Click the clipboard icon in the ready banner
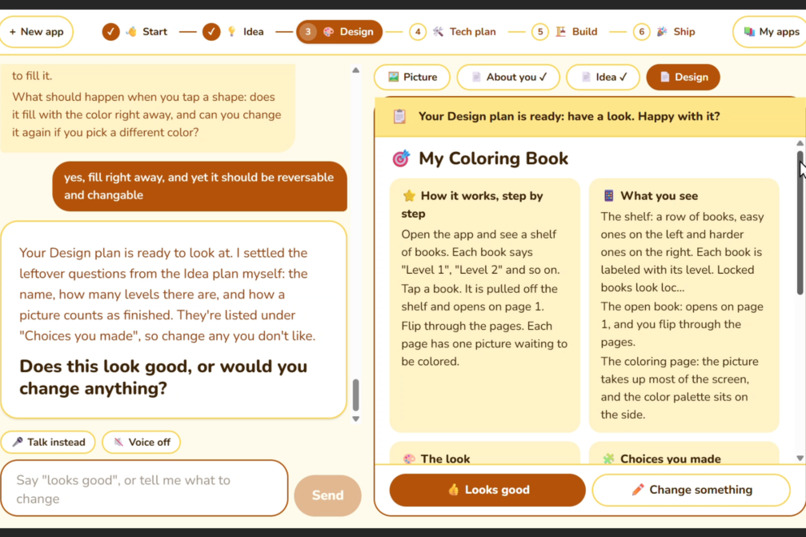Image resolution: width=806 pixels, height=537 pixels. pyautogui.click(x=399, y=117)
